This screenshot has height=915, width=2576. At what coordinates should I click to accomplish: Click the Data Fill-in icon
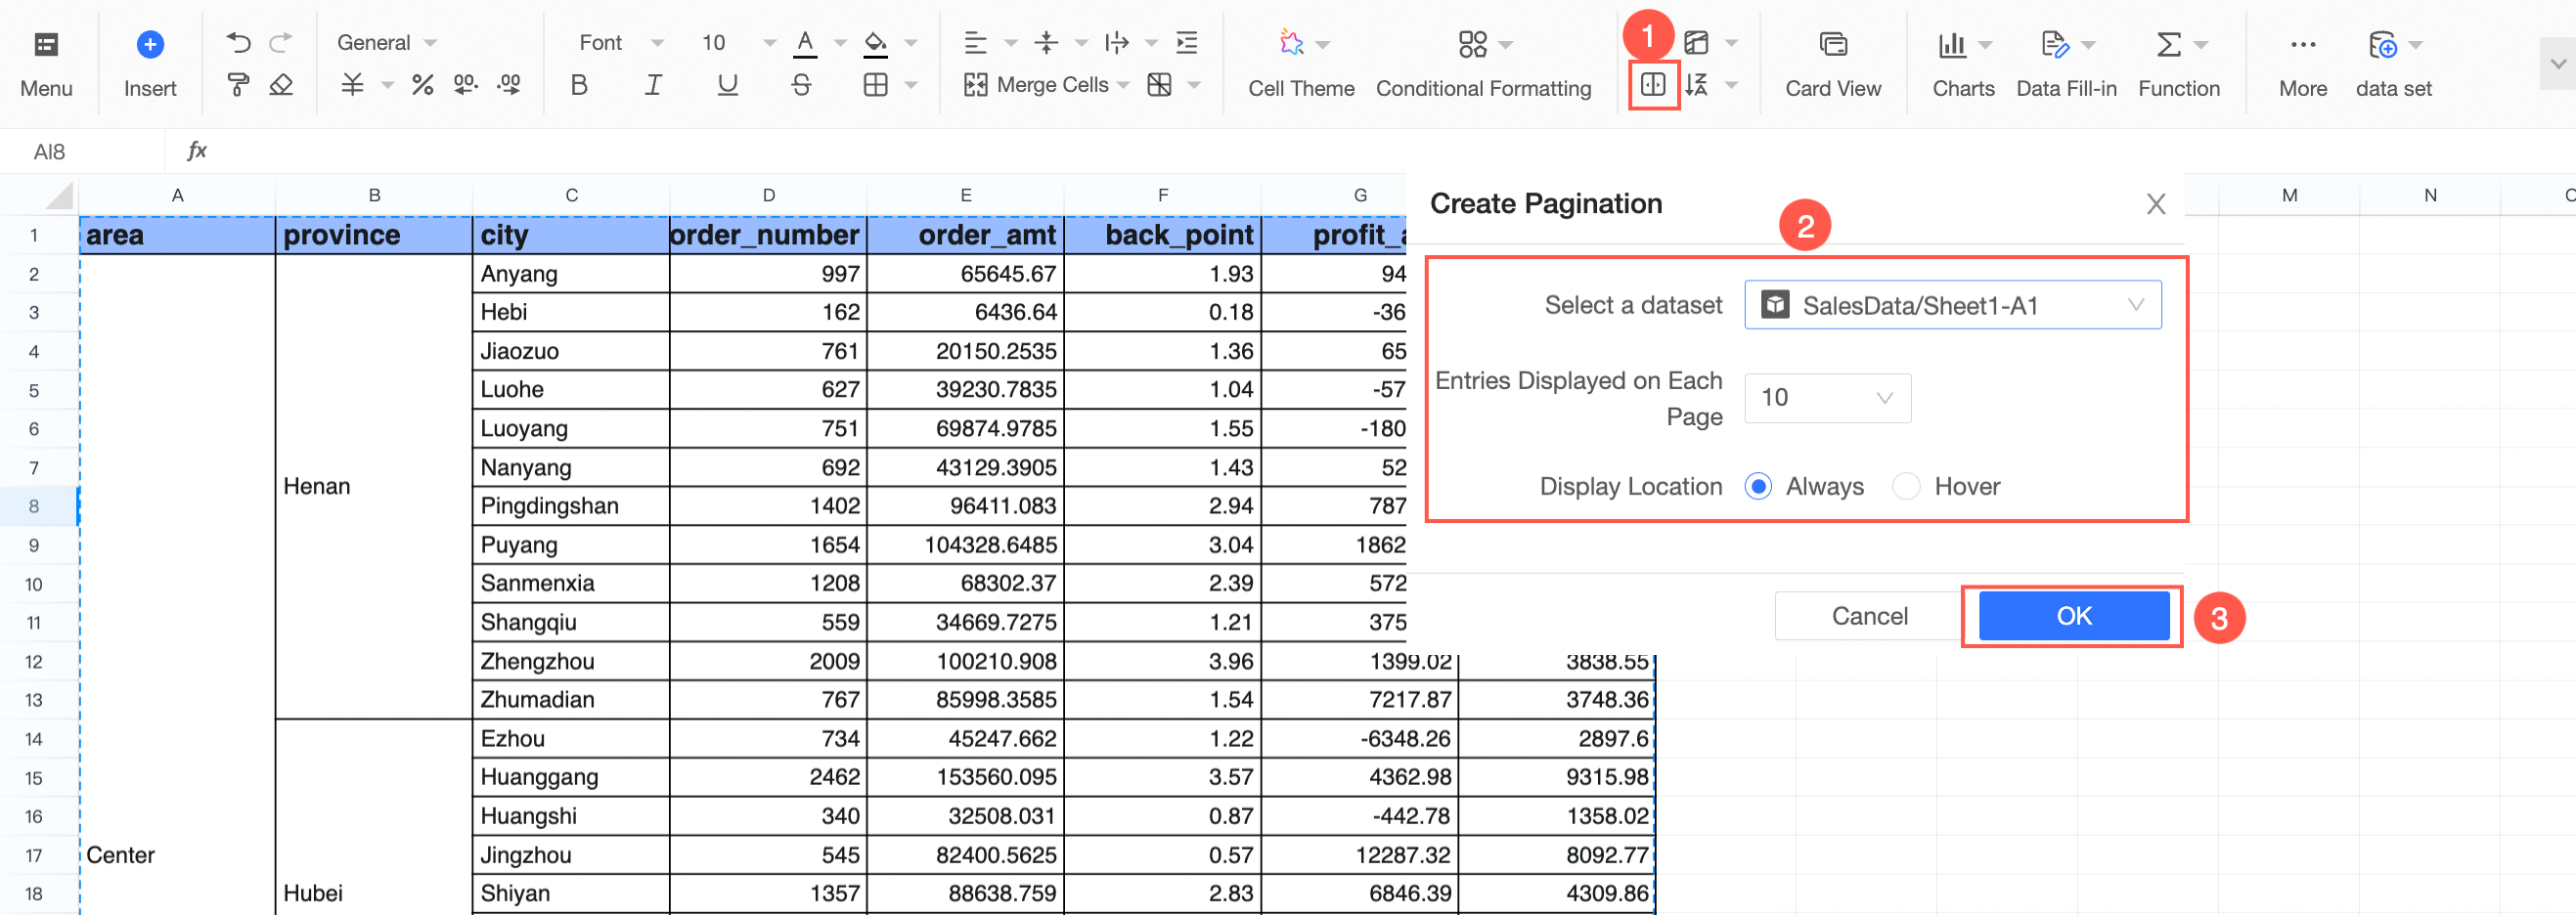[x=2055, y=44]
